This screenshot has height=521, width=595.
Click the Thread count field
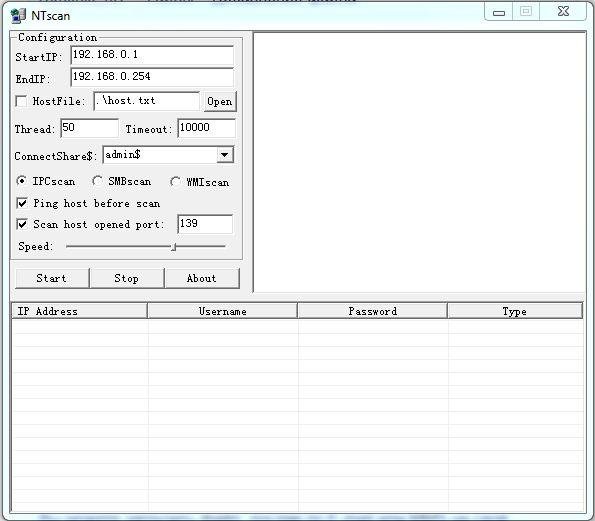pos(90,128)
